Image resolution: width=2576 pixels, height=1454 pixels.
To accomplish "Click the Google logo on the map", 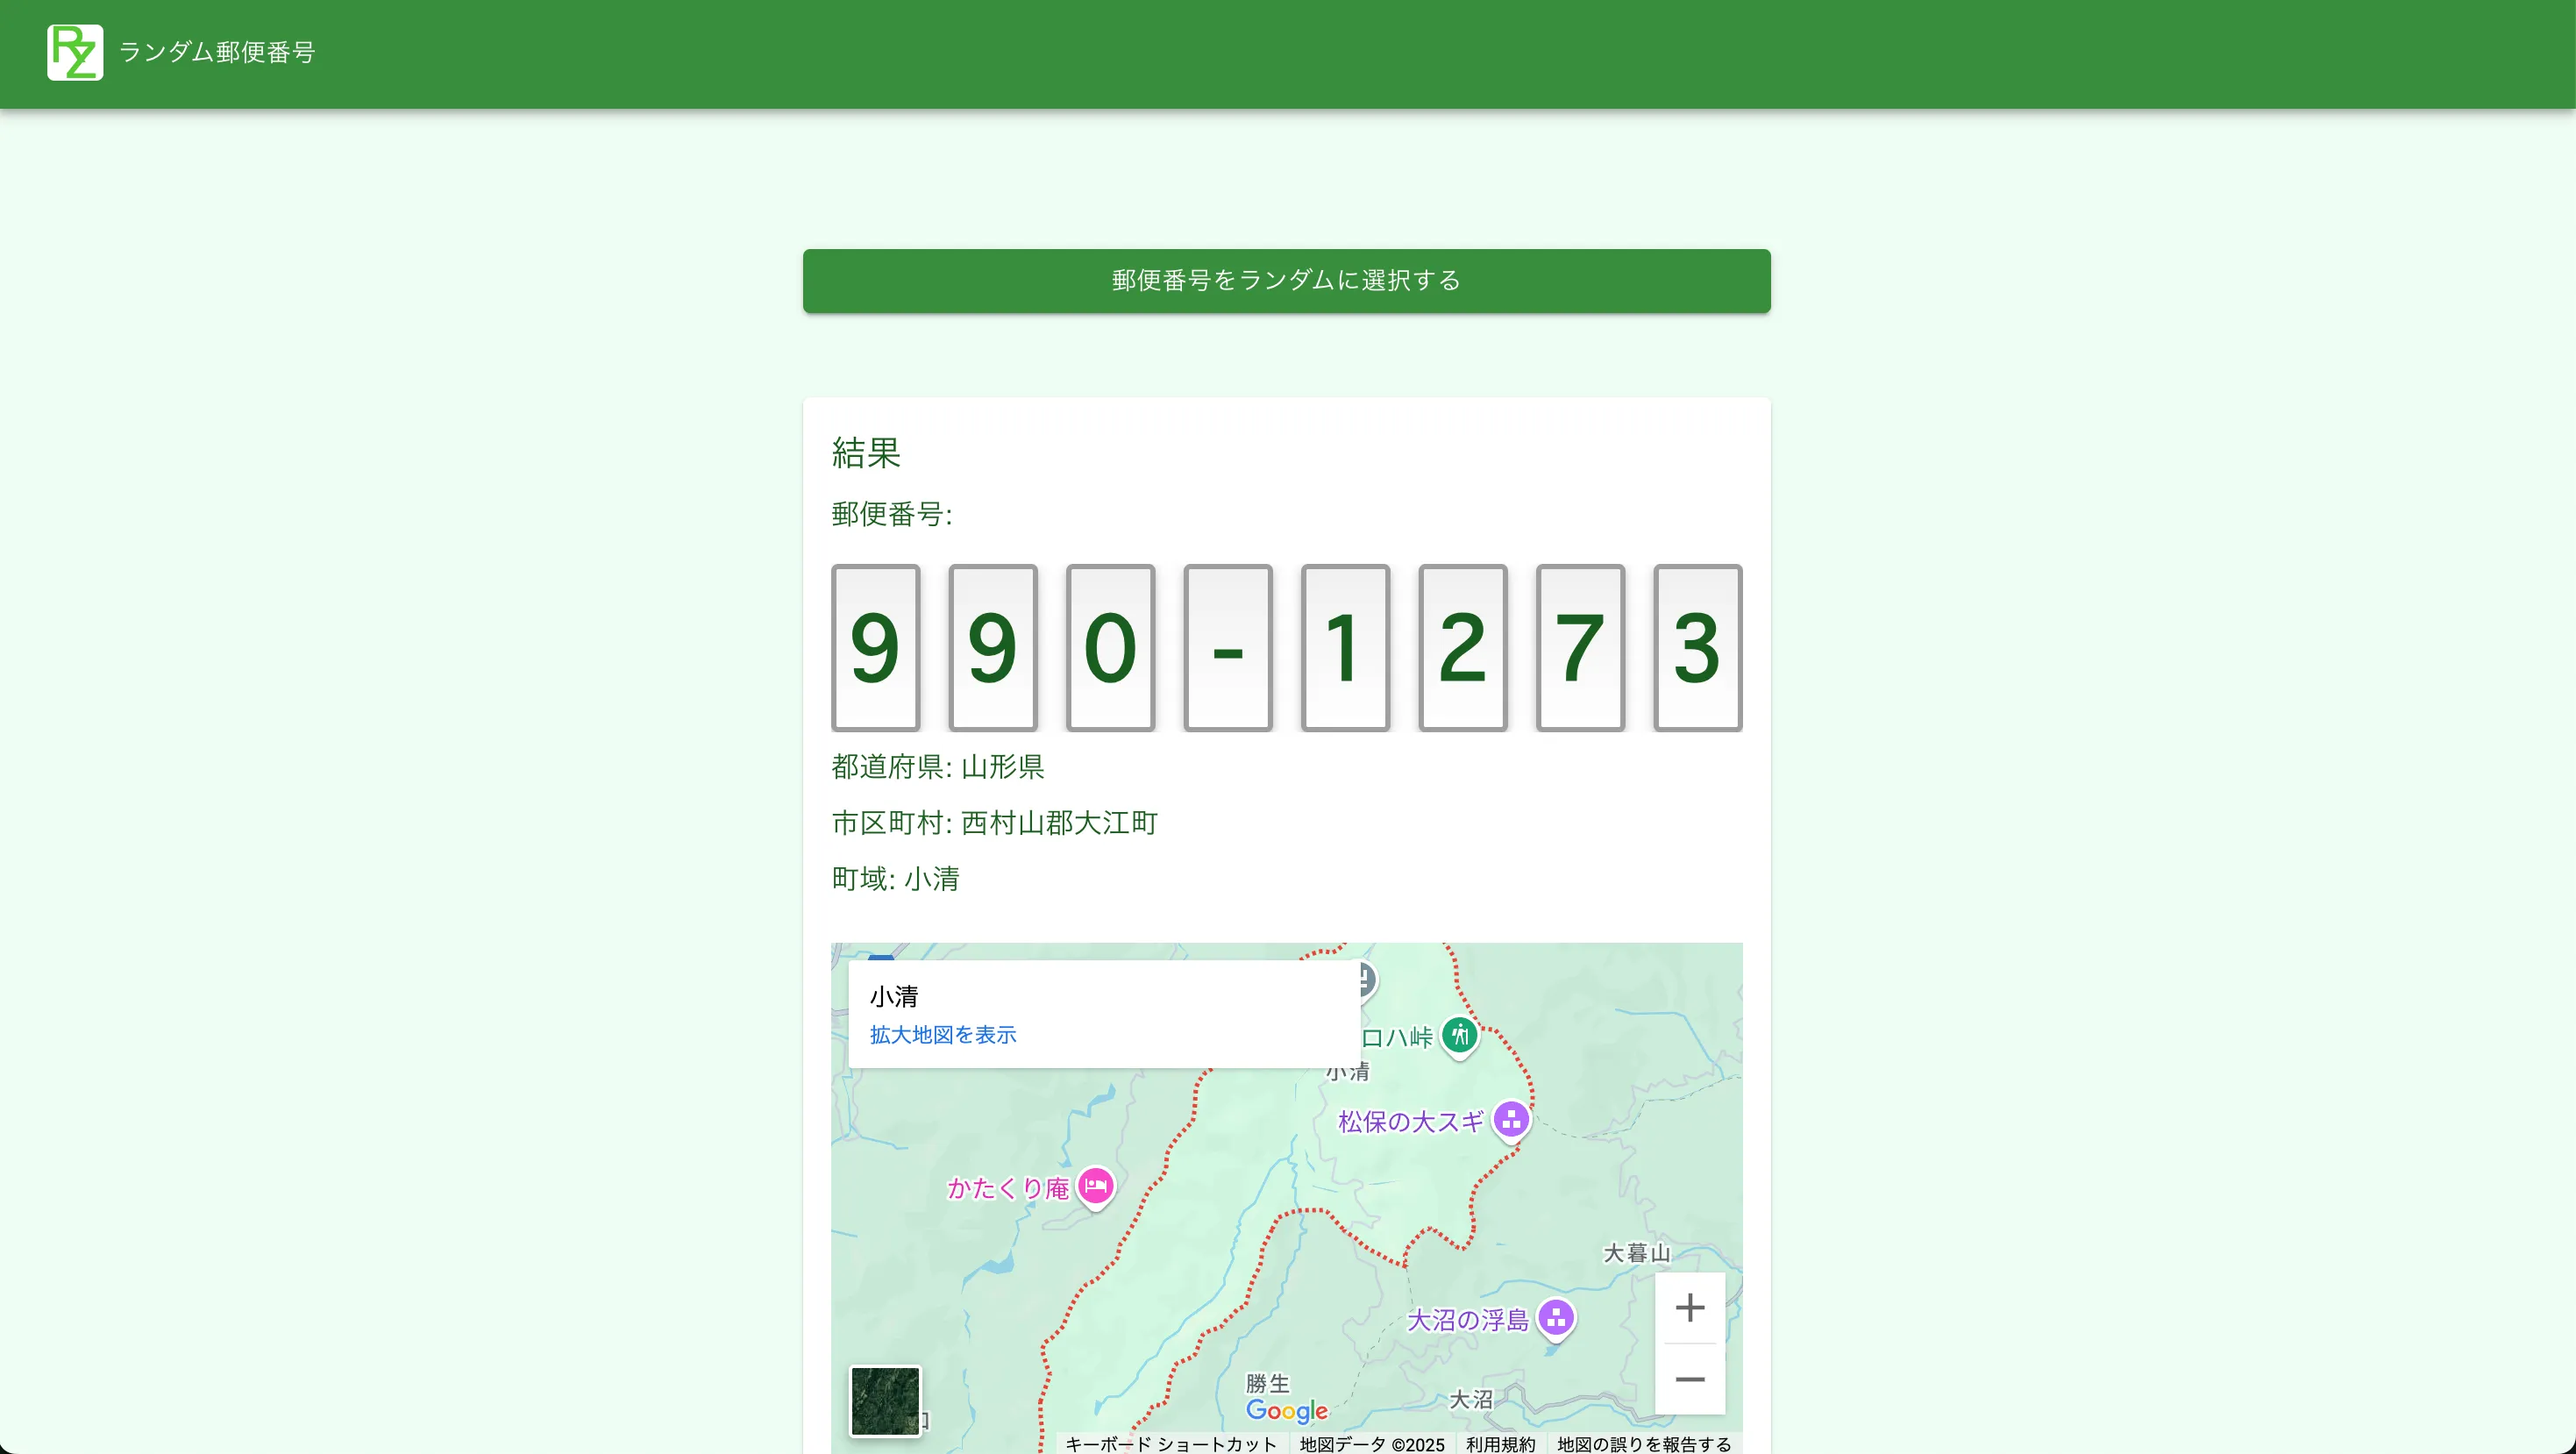I will click(x=1286, y=1410).
